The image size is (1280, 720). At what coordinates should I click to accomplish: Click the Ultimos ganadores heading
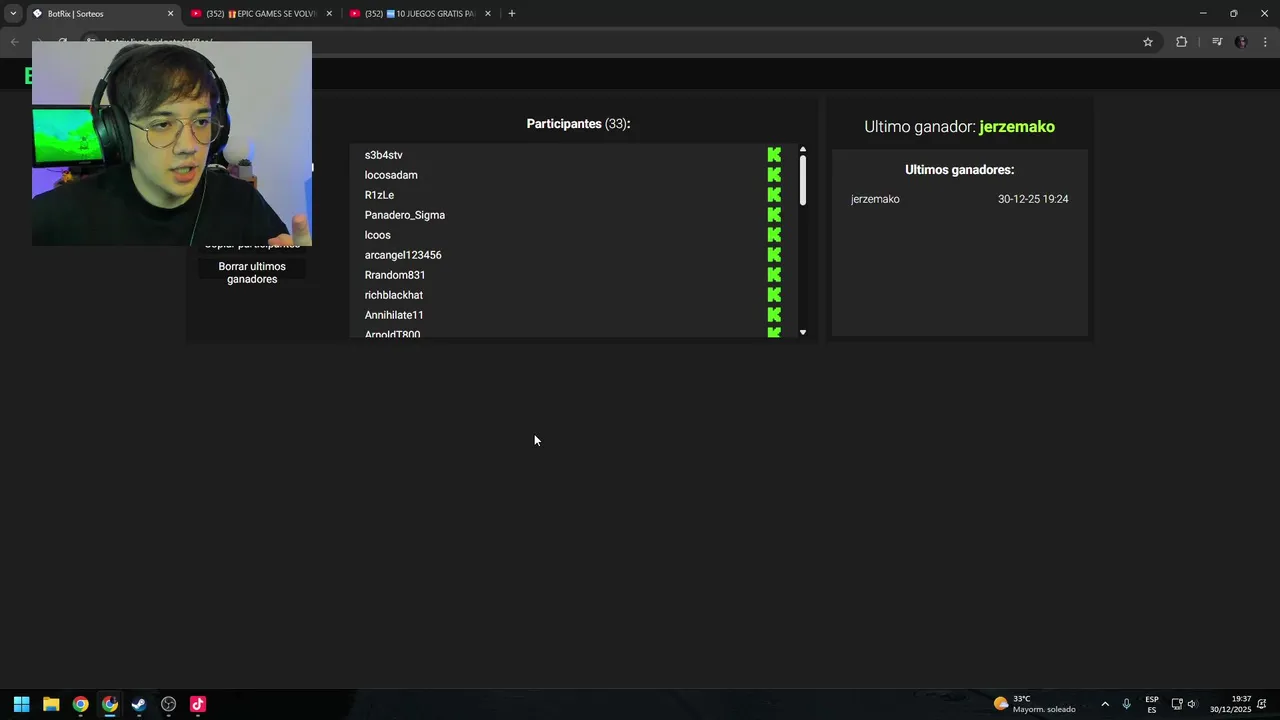point(960,170)
